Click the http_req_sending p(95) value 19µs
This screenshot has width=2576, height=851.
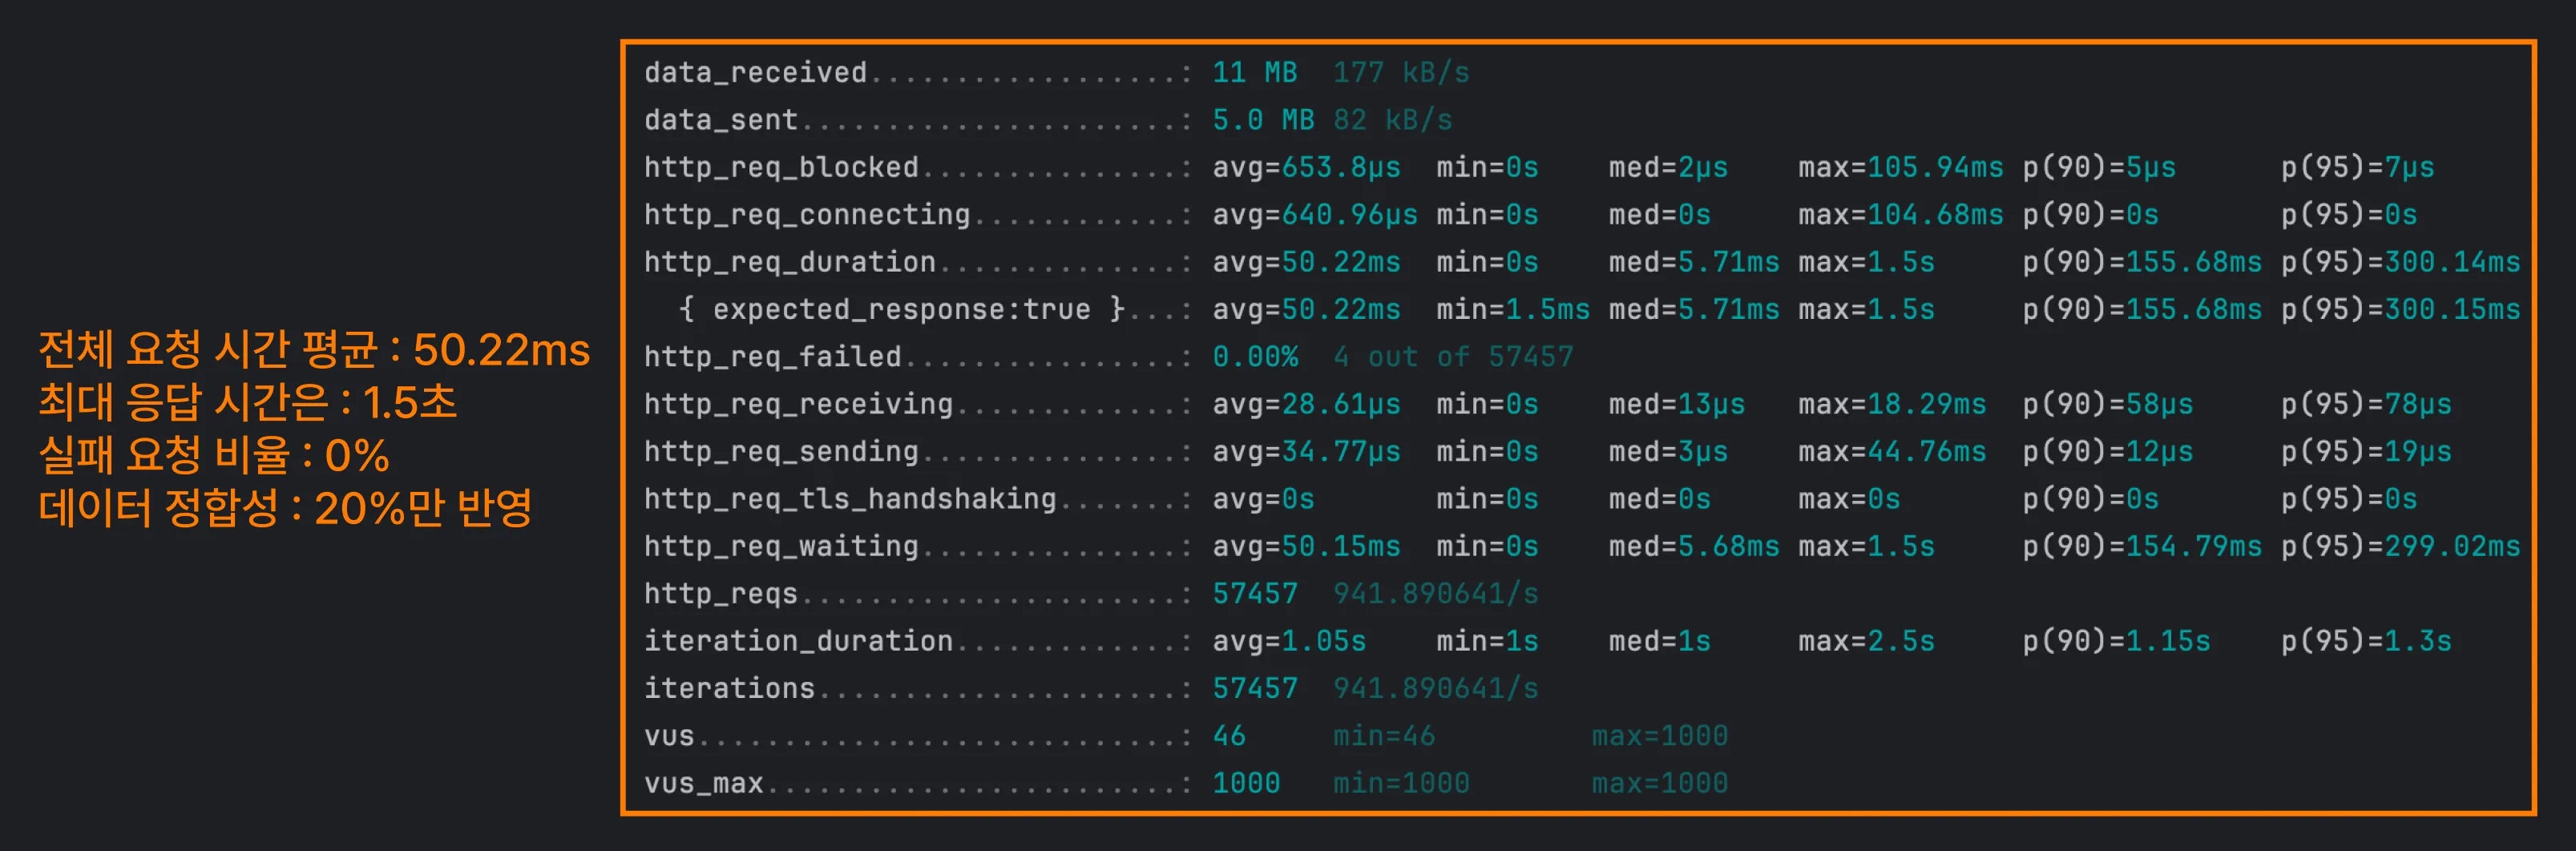pyautogui.click(x=2418, y=452)
